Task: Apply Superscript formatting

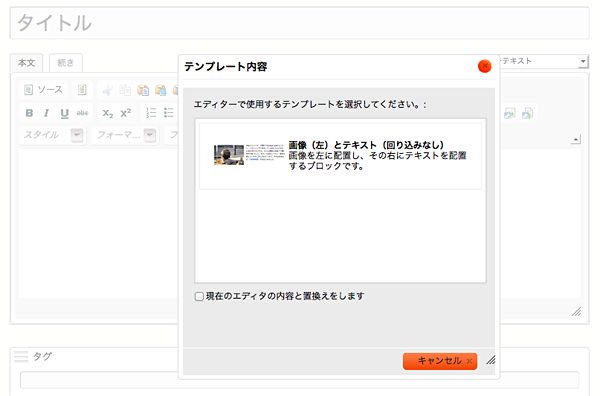Action: pos(126,113)
